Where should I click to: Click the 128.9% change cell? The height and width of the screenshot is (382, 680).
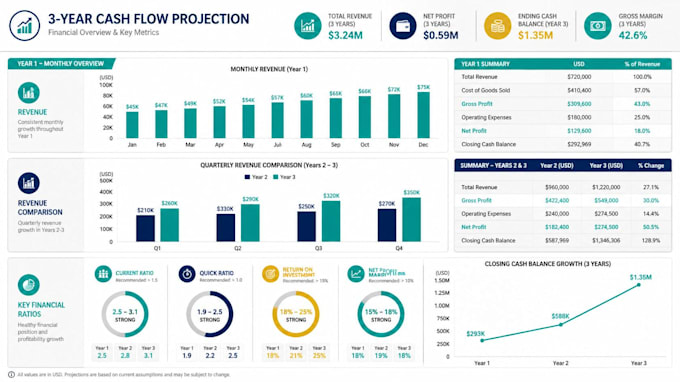pyautogui.click(x=651, y=240)
